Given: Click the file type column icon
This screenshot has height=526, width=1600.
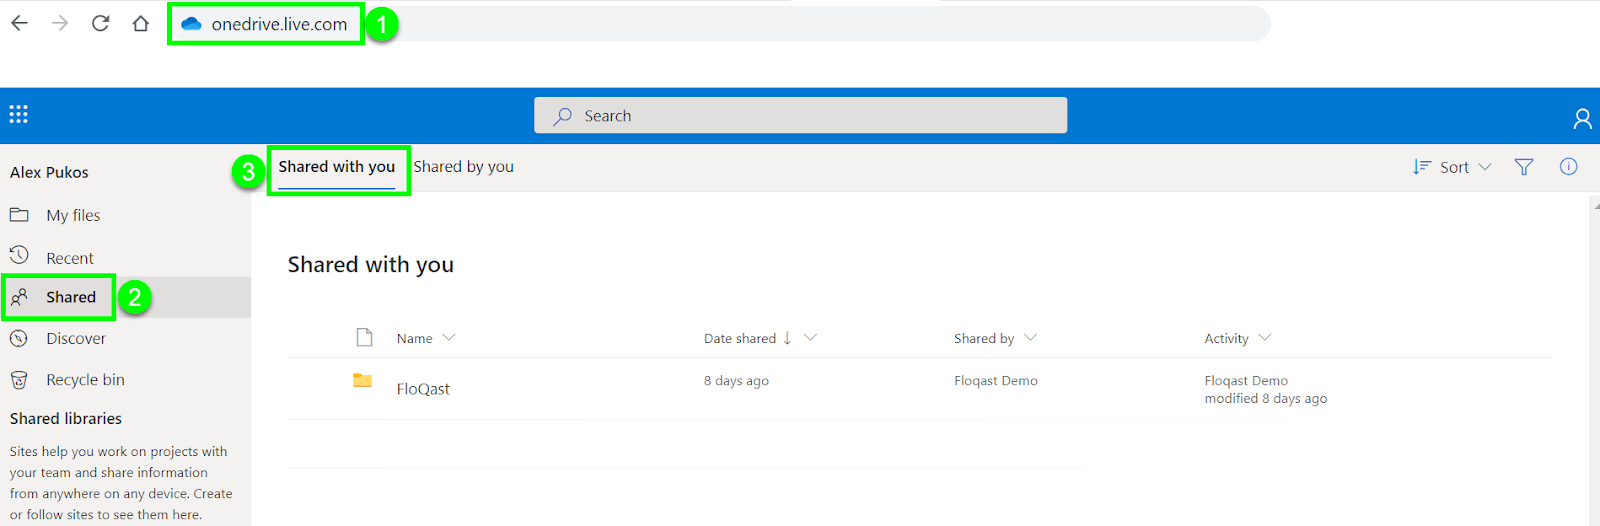Looking at the screenshot, I should 364,337.
